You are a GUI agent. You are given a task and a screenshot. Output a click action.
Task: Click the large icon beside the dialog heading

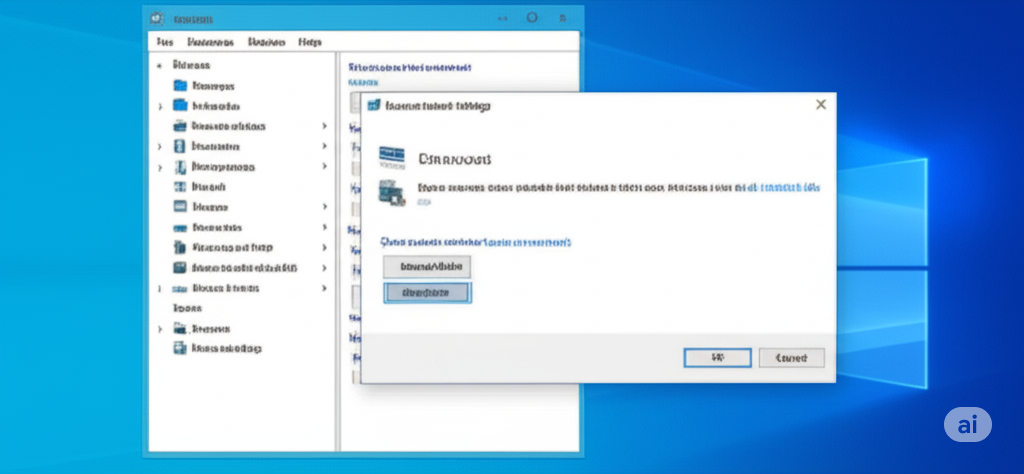click(x=392, y=157)
